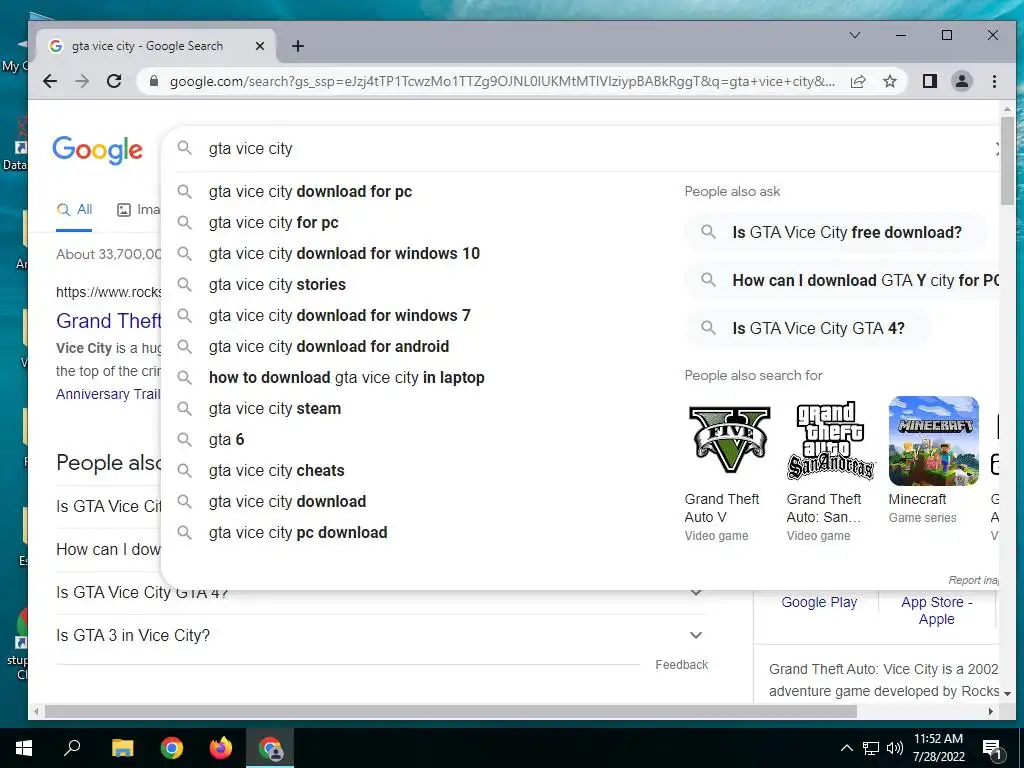Click the scroll down arrow of vertical scrollbar
This screenshot has height=768, width=1024.
[1007, 694]
